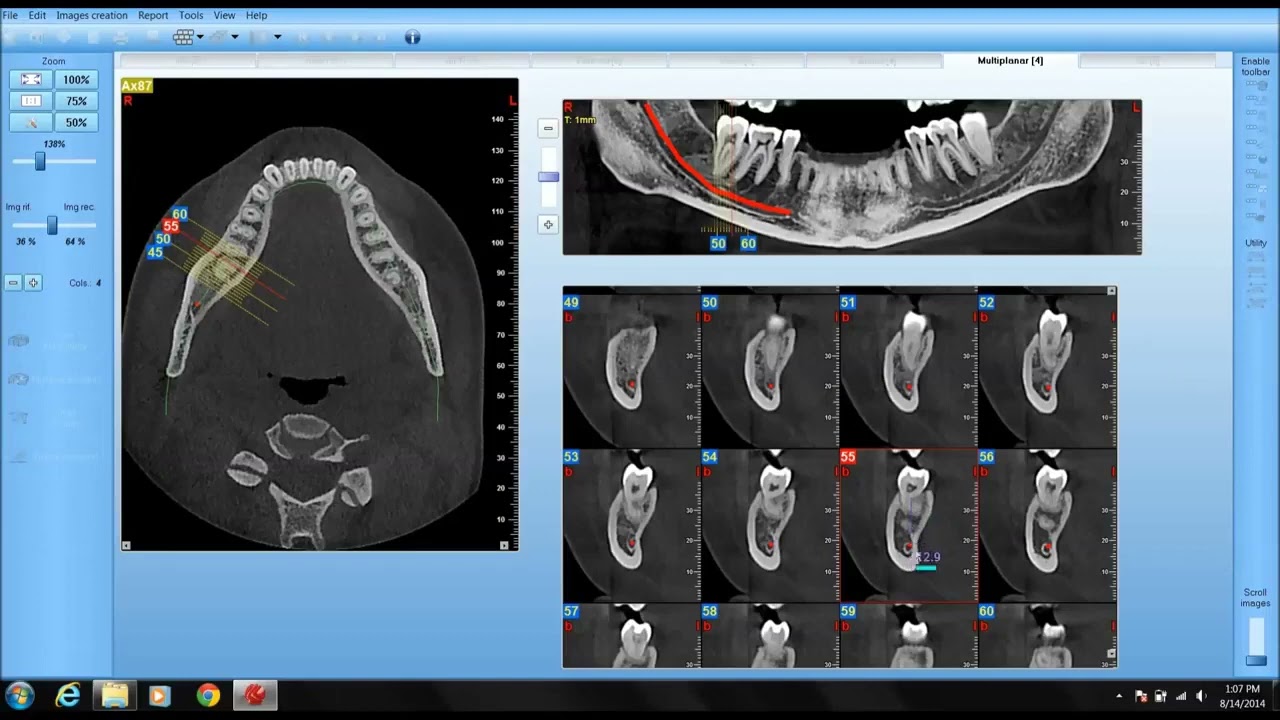1280x720 pixels.
Task: Click the fit-to-window zoom button
Action: click(x=31, y=79)
